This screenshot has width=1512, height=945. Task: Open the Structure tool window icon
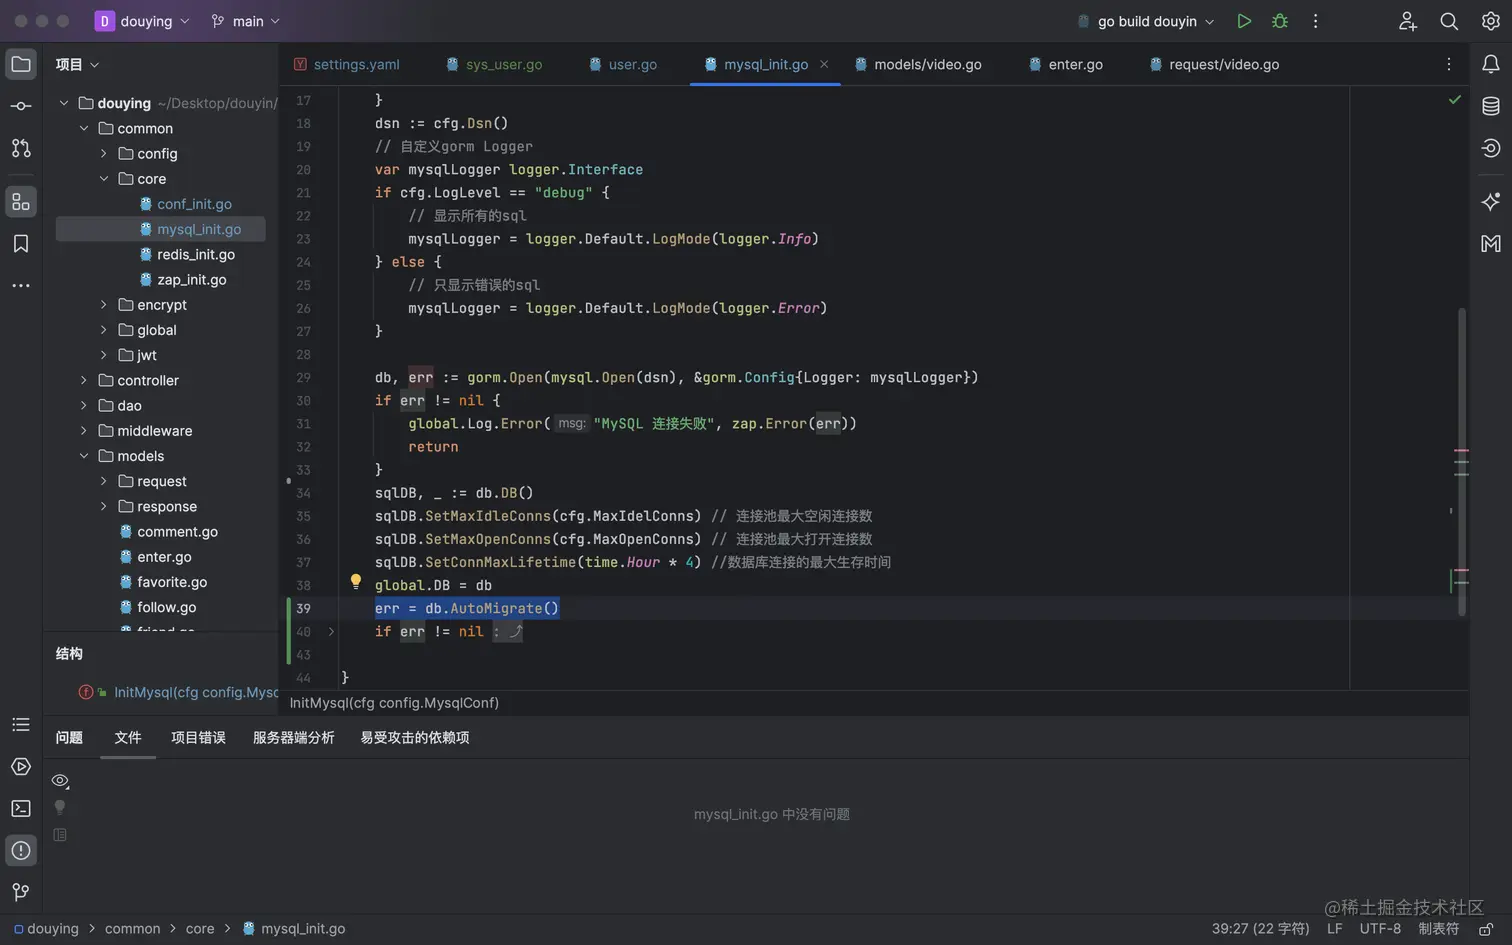tap(21, 202)
